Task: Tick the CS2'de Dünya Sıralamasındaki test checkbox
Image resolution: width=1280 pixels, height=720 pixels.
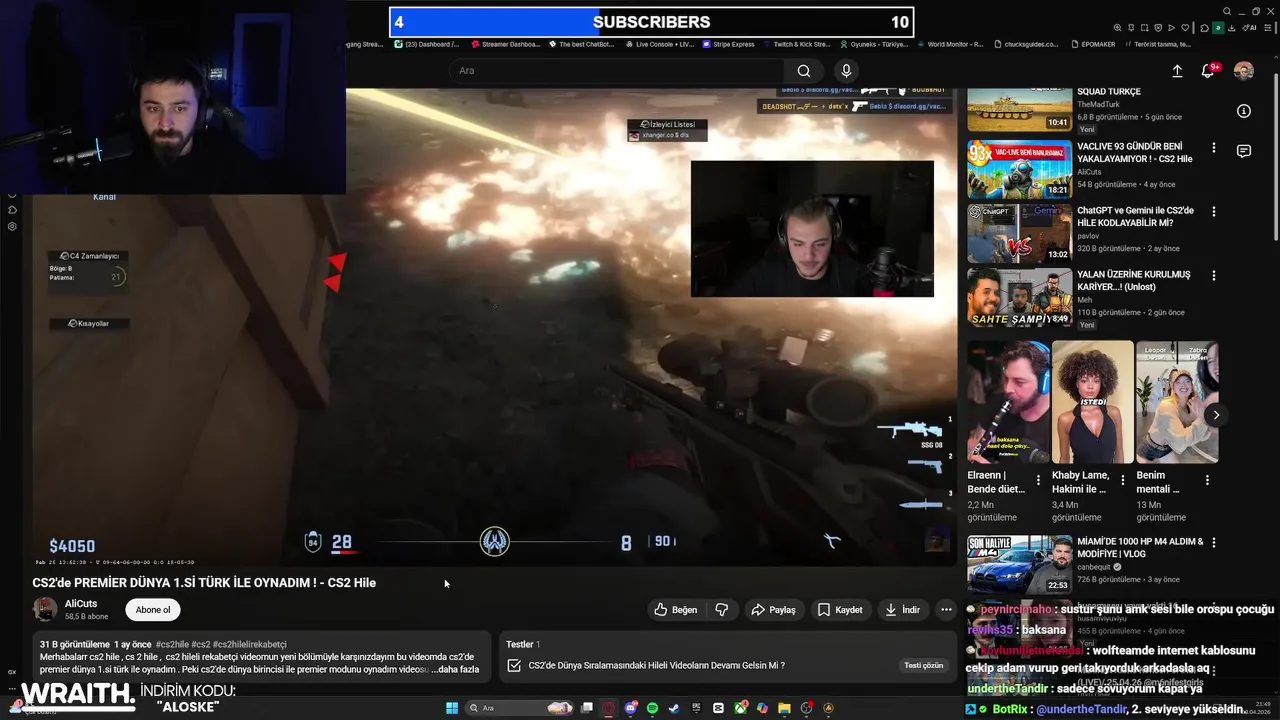Action: point(514,665)
